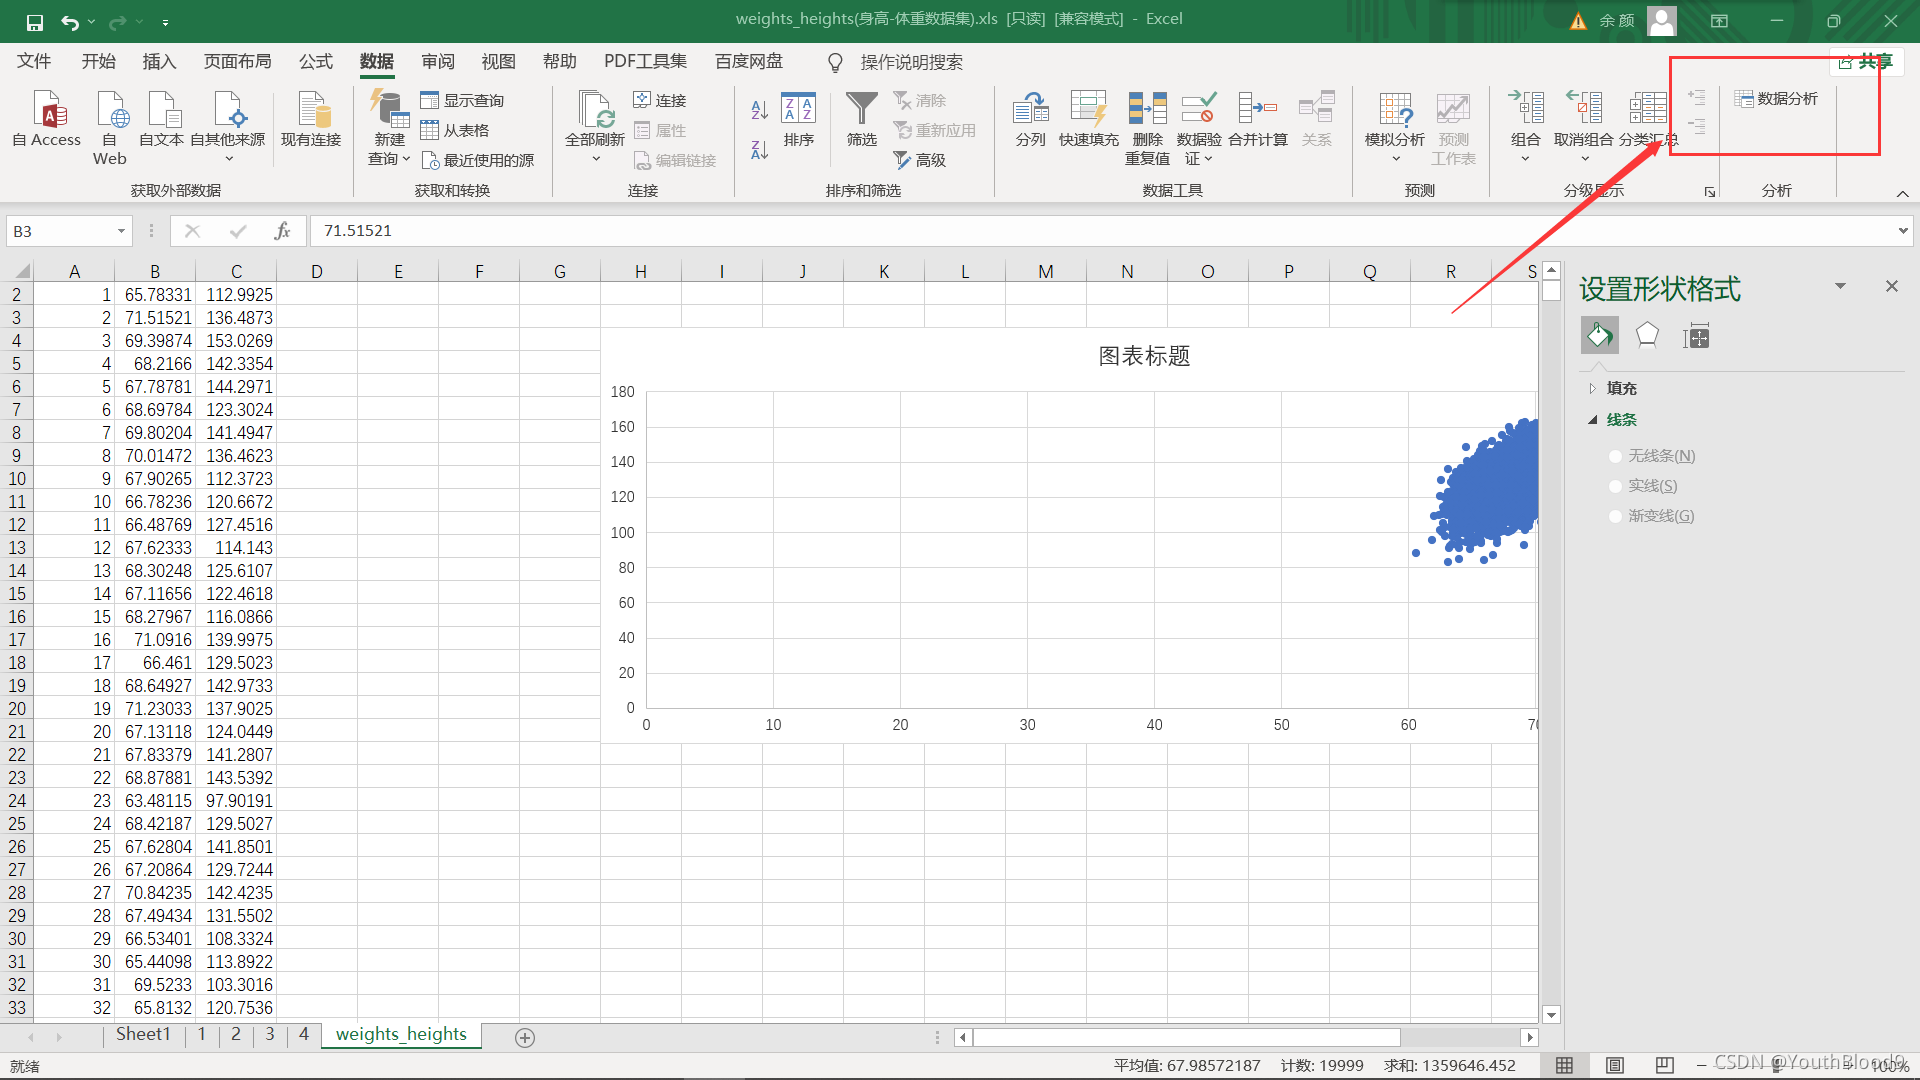Image resolution: width=1920 pixels, height=1080 pixels.
Task: Open the Insert (插入) ribbon tab
Action: tap(159, 62)
